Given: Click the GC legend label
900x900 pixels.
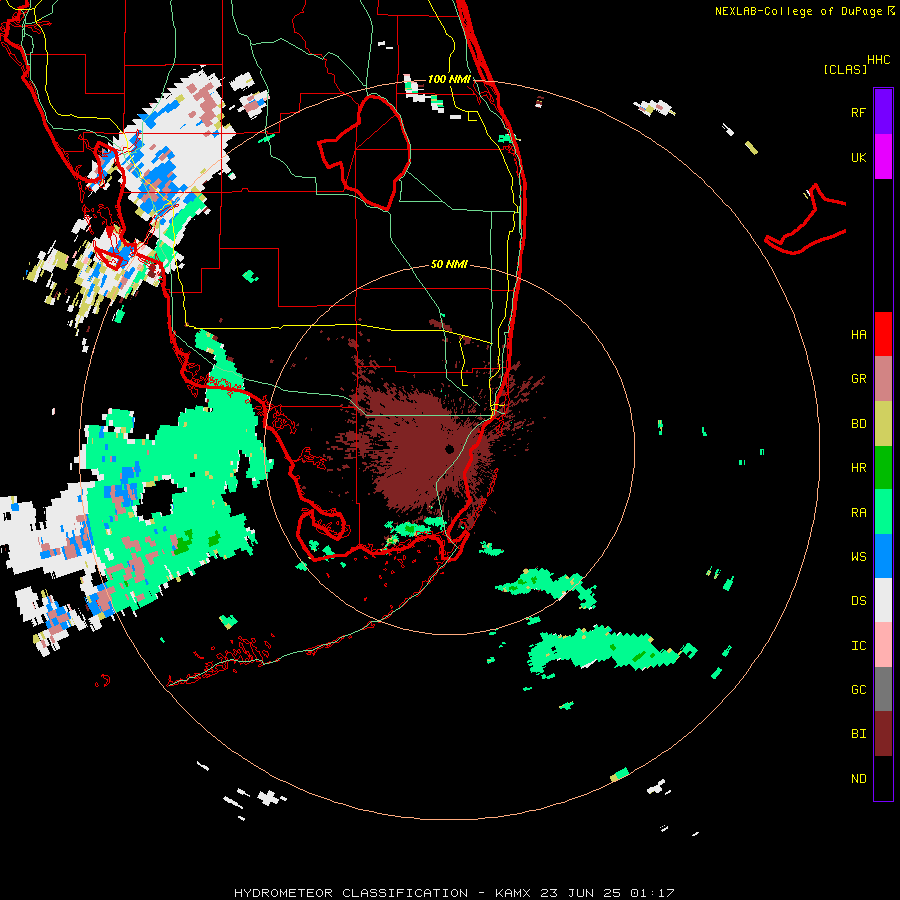Looking at the screenshot, I should pyautogui.click(x=858, y=689).
